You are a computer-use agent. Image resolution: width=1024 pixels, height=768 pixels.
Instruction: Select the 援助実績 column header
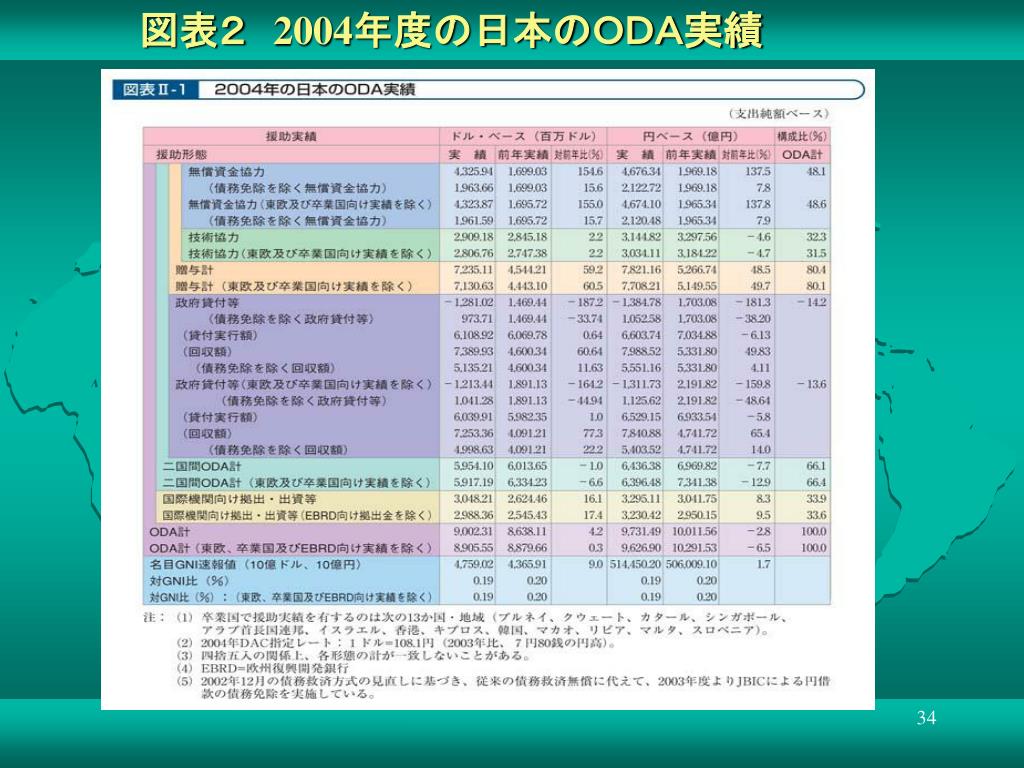291,136
